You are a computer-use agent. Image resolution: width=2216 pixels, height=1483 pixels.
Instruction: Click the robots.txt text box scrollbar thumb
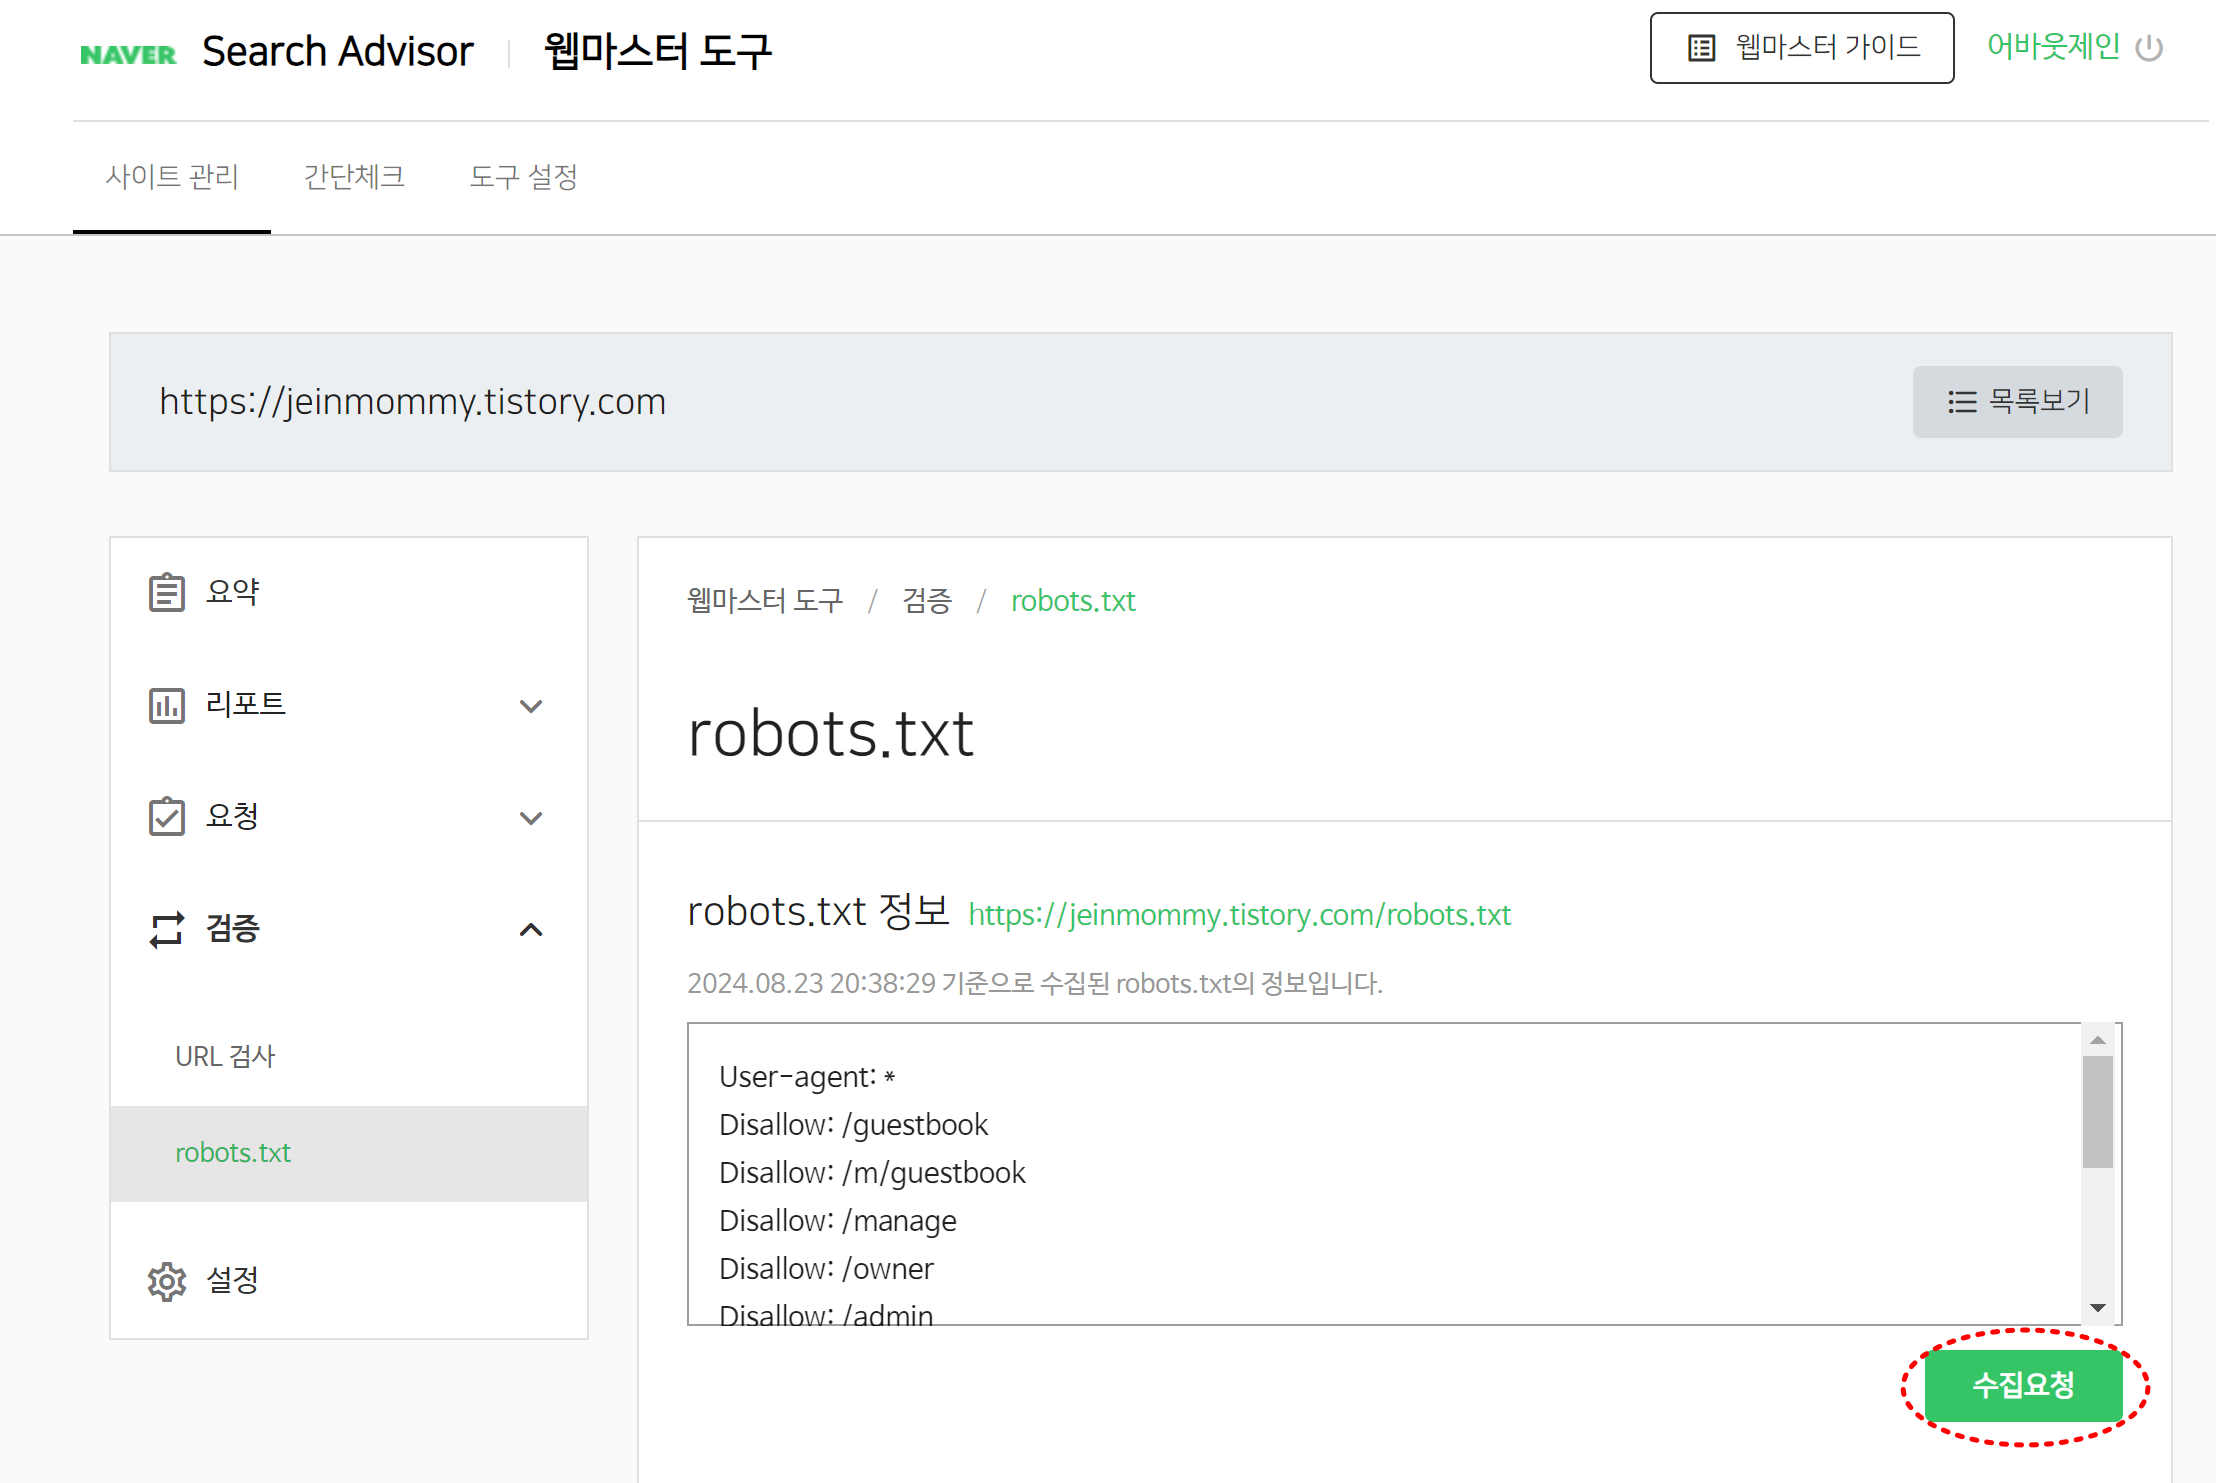(x=2097, y=1110)
